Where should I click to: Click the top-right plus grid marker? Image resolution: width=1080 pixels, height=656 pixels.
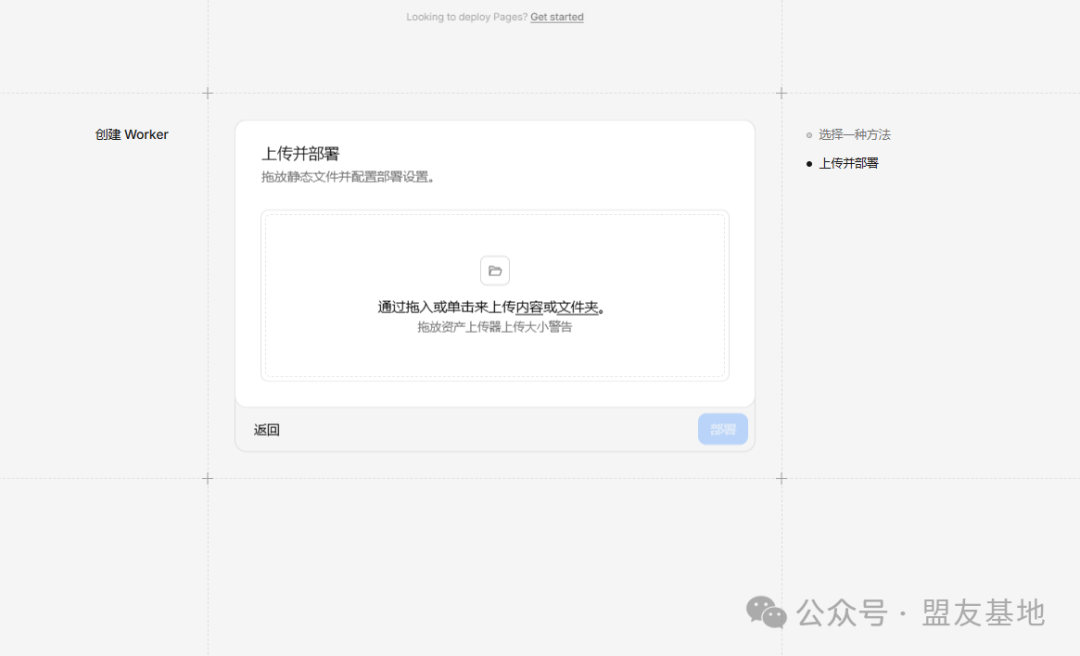pos(781,93)
